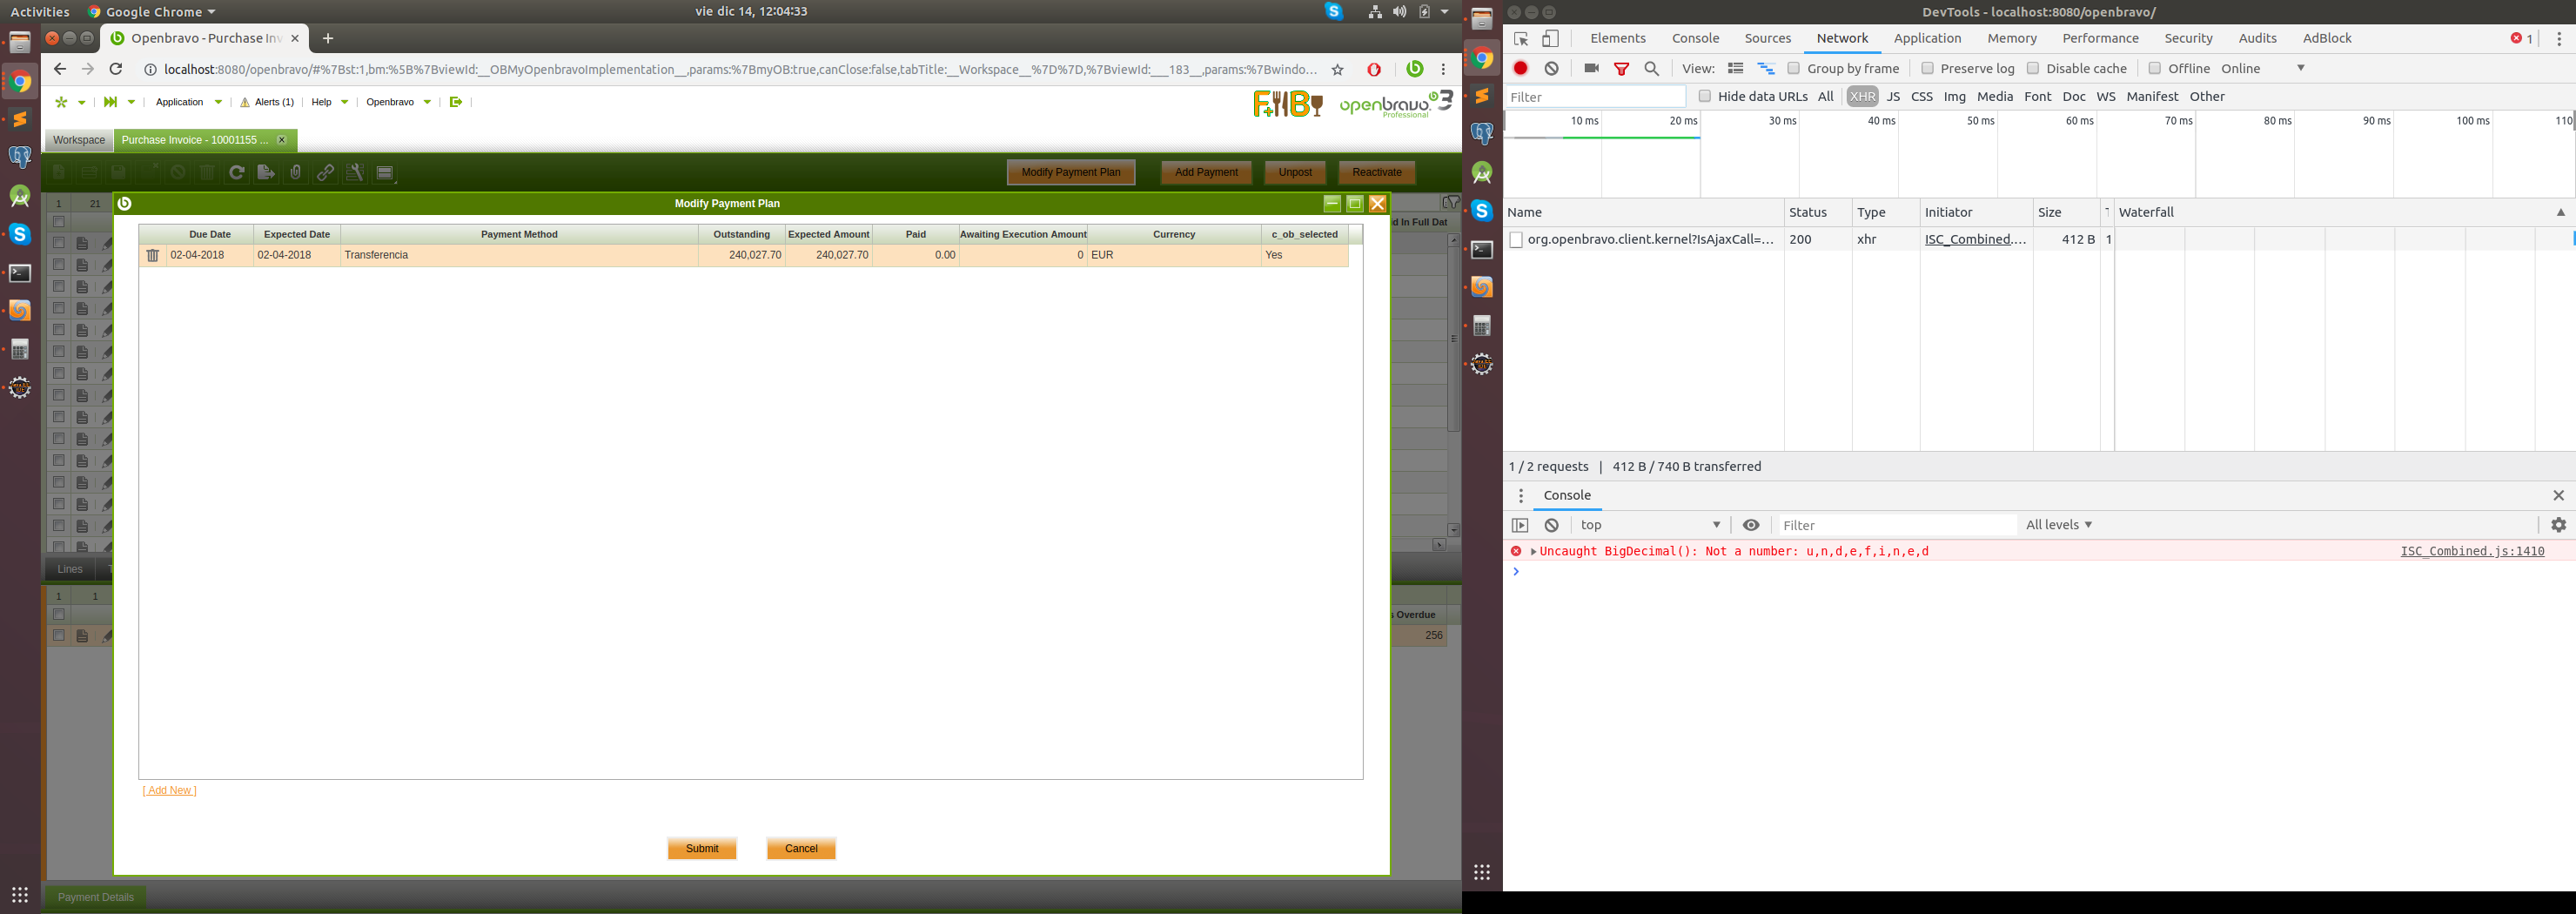Screen dimensions: 2576x914
Task: Click the Submit button
Action: pos(702,848)
